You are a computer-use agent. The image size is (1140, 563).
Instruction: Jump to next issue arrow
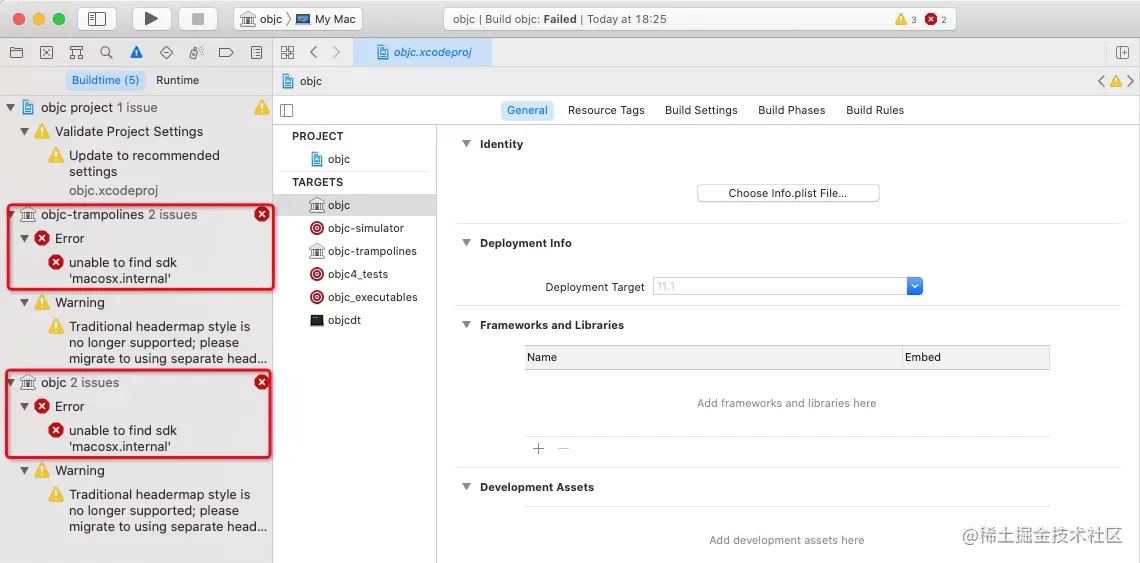(x=1131, y=81)
